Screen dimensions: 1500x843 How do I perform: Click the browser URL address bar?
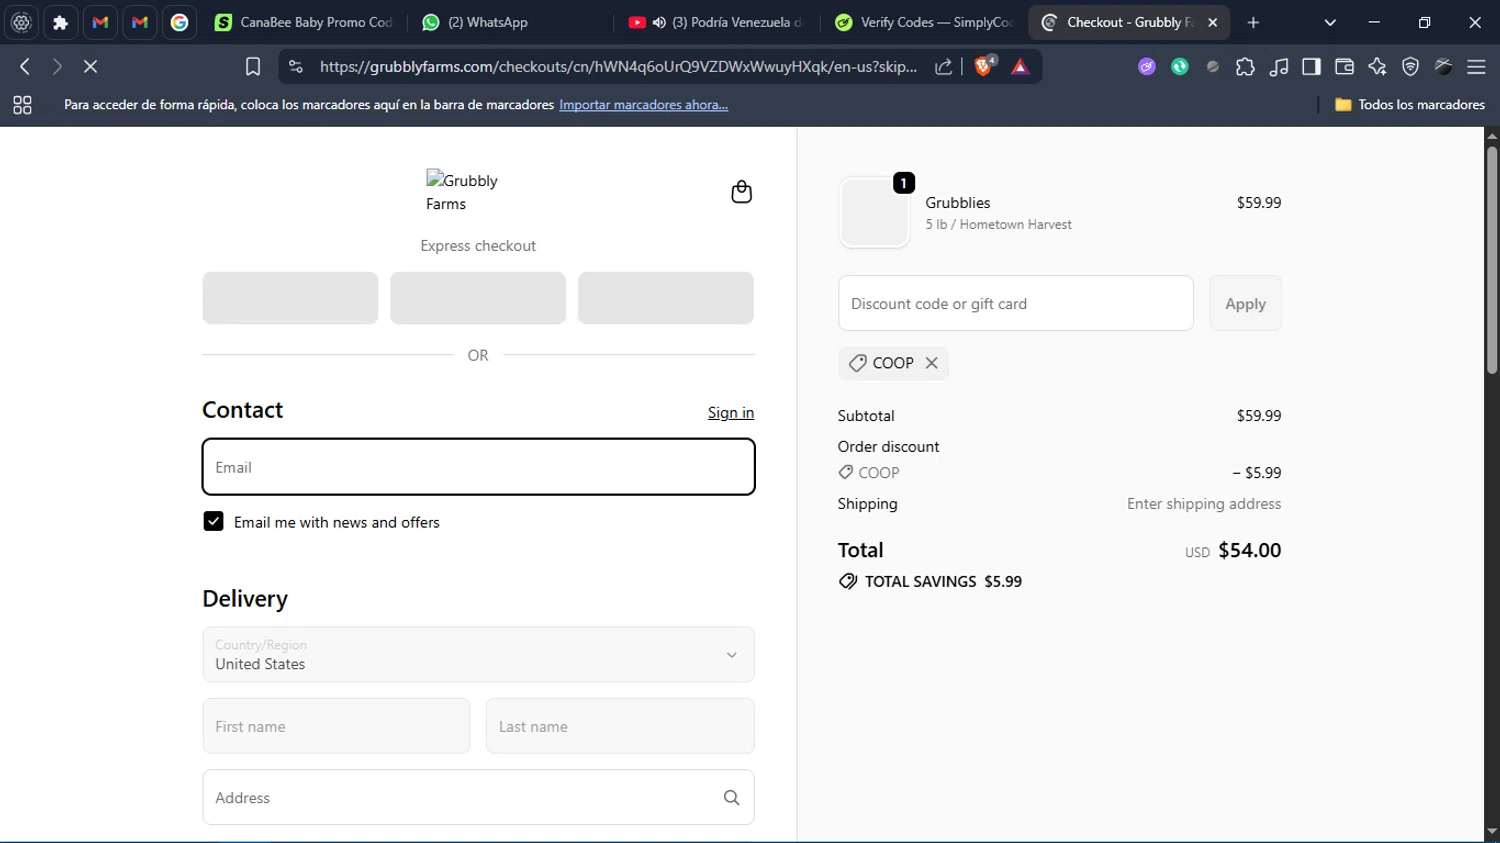point(617,66)
